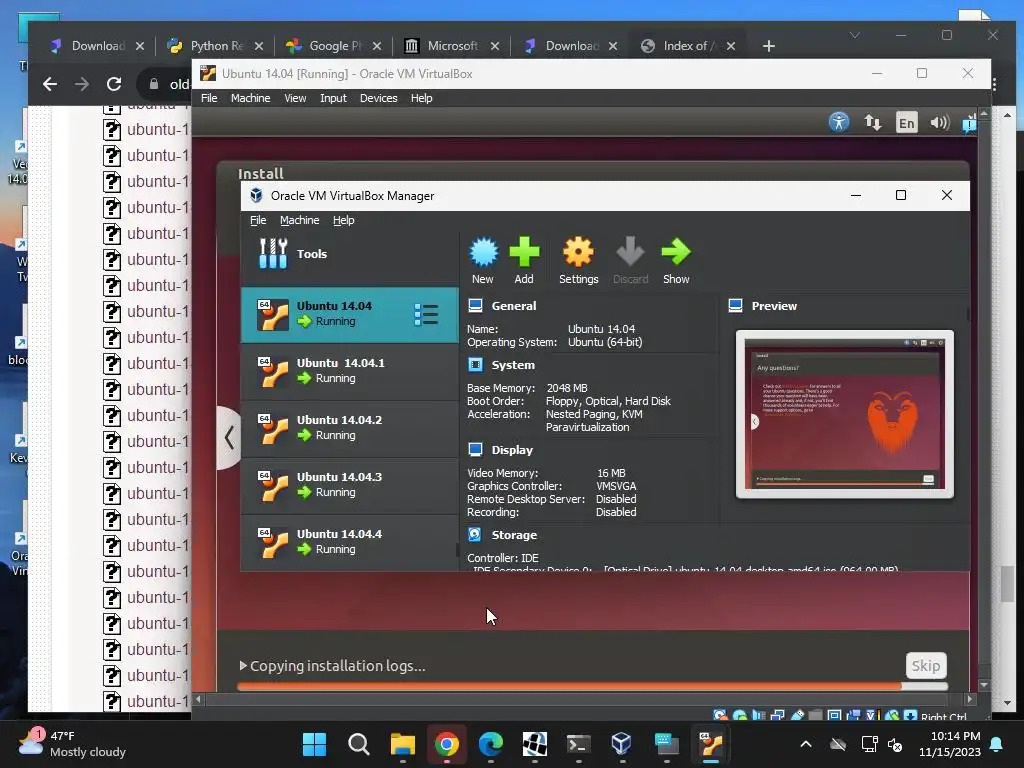1024x768 pixels.
Task: Click previous slide arrow in installer
Action: [x=229, y=438]
